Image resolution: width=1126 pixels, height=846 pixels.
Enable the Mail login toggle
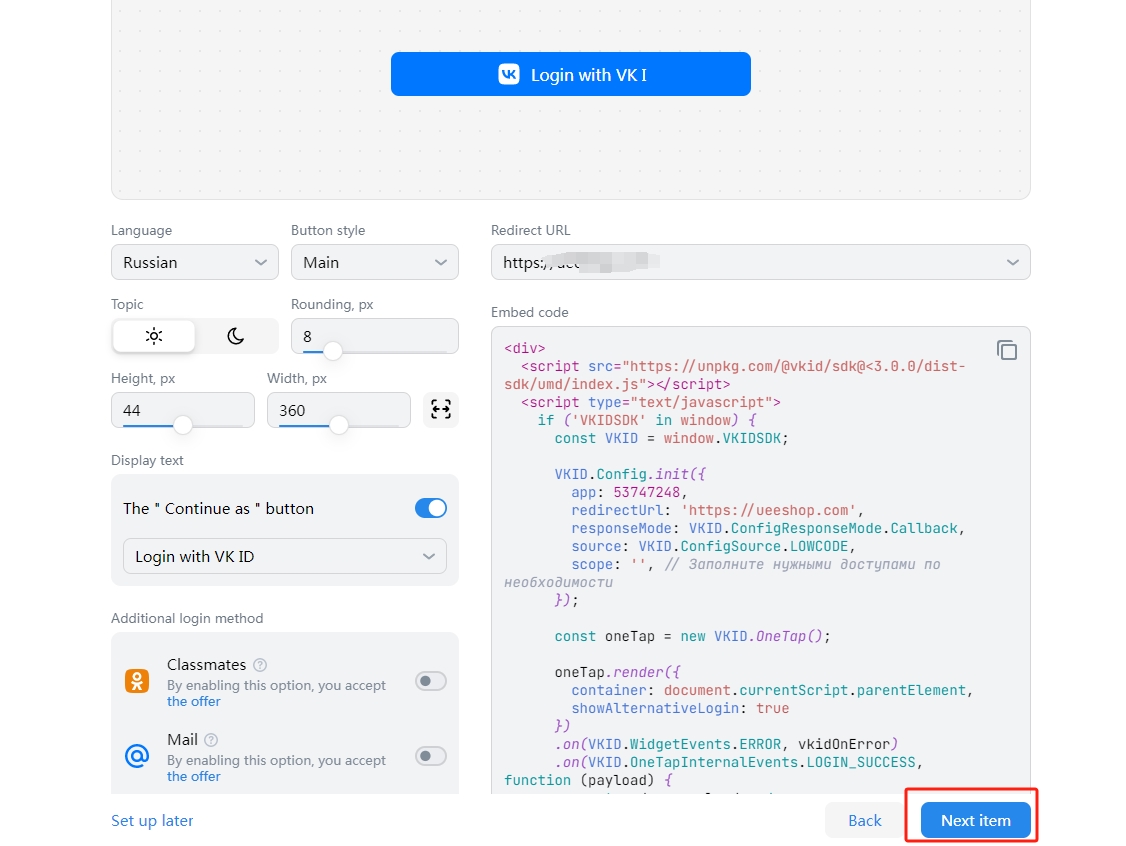(x=430, y=756)
